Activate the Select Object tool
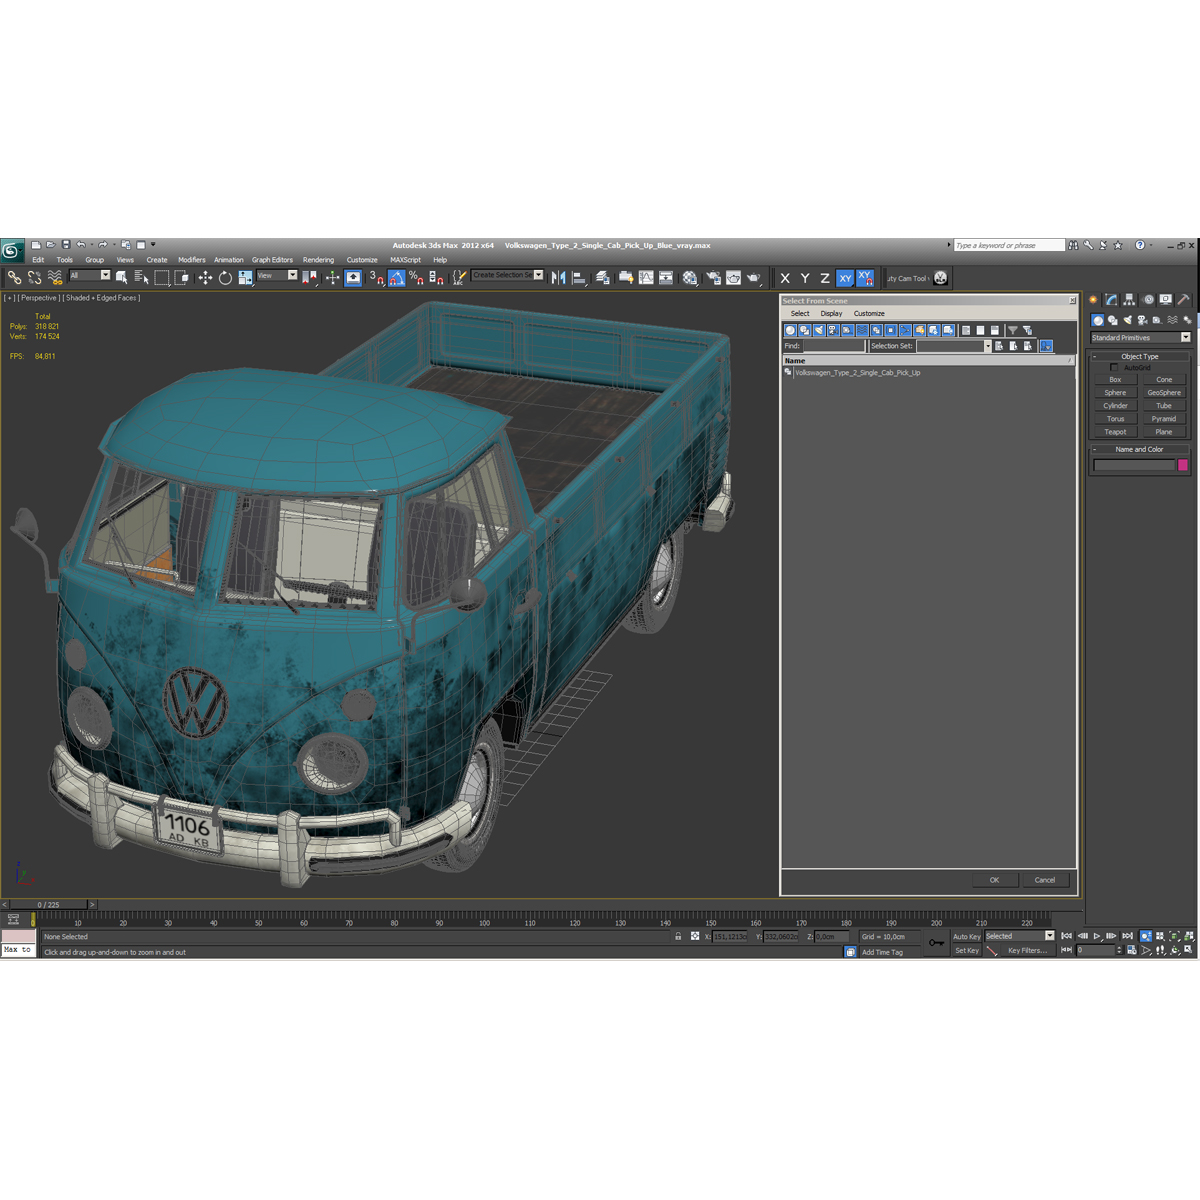The height and width of the screenshot is (1200, 1200). tap(122, 278)
